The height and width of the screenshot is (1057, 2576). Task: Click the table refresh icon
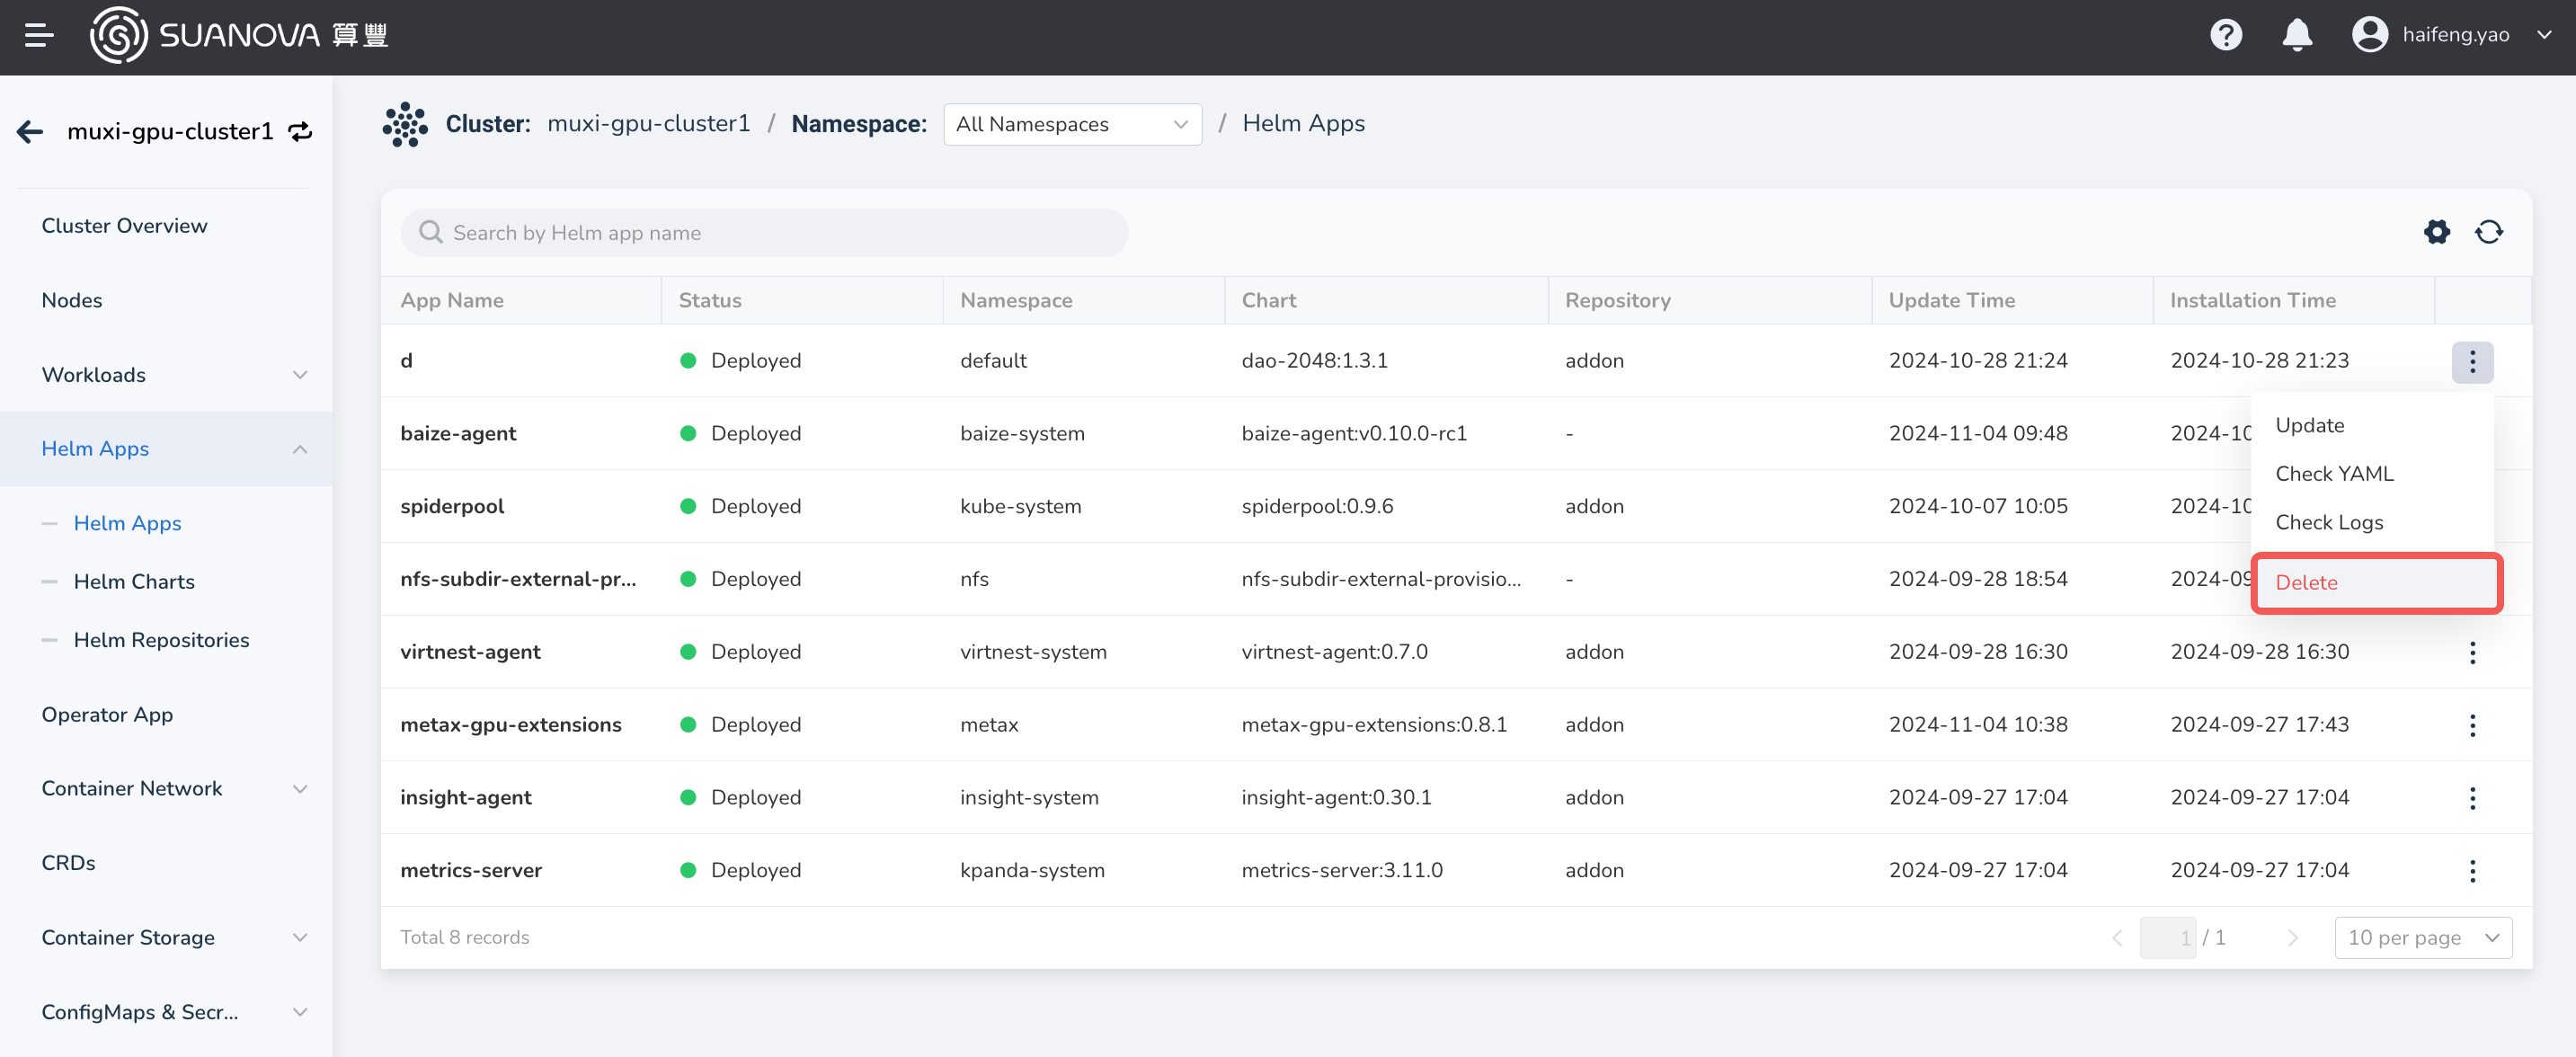pos(2491,230)
